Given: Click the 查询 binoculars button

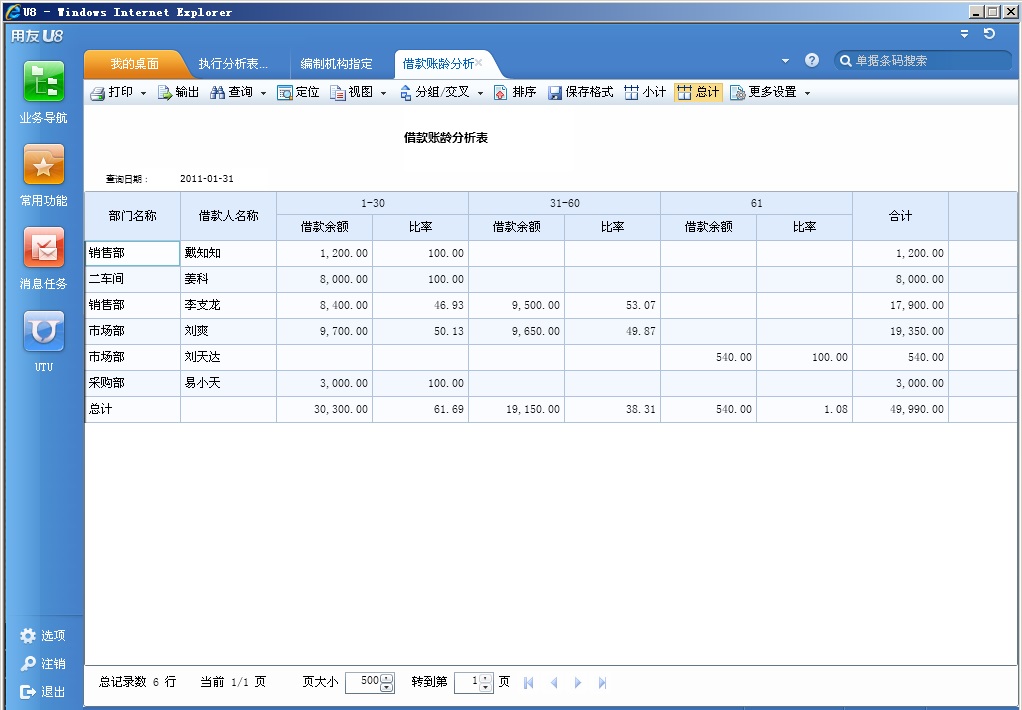Looking at the screenshot, I should tap(231, 93).
